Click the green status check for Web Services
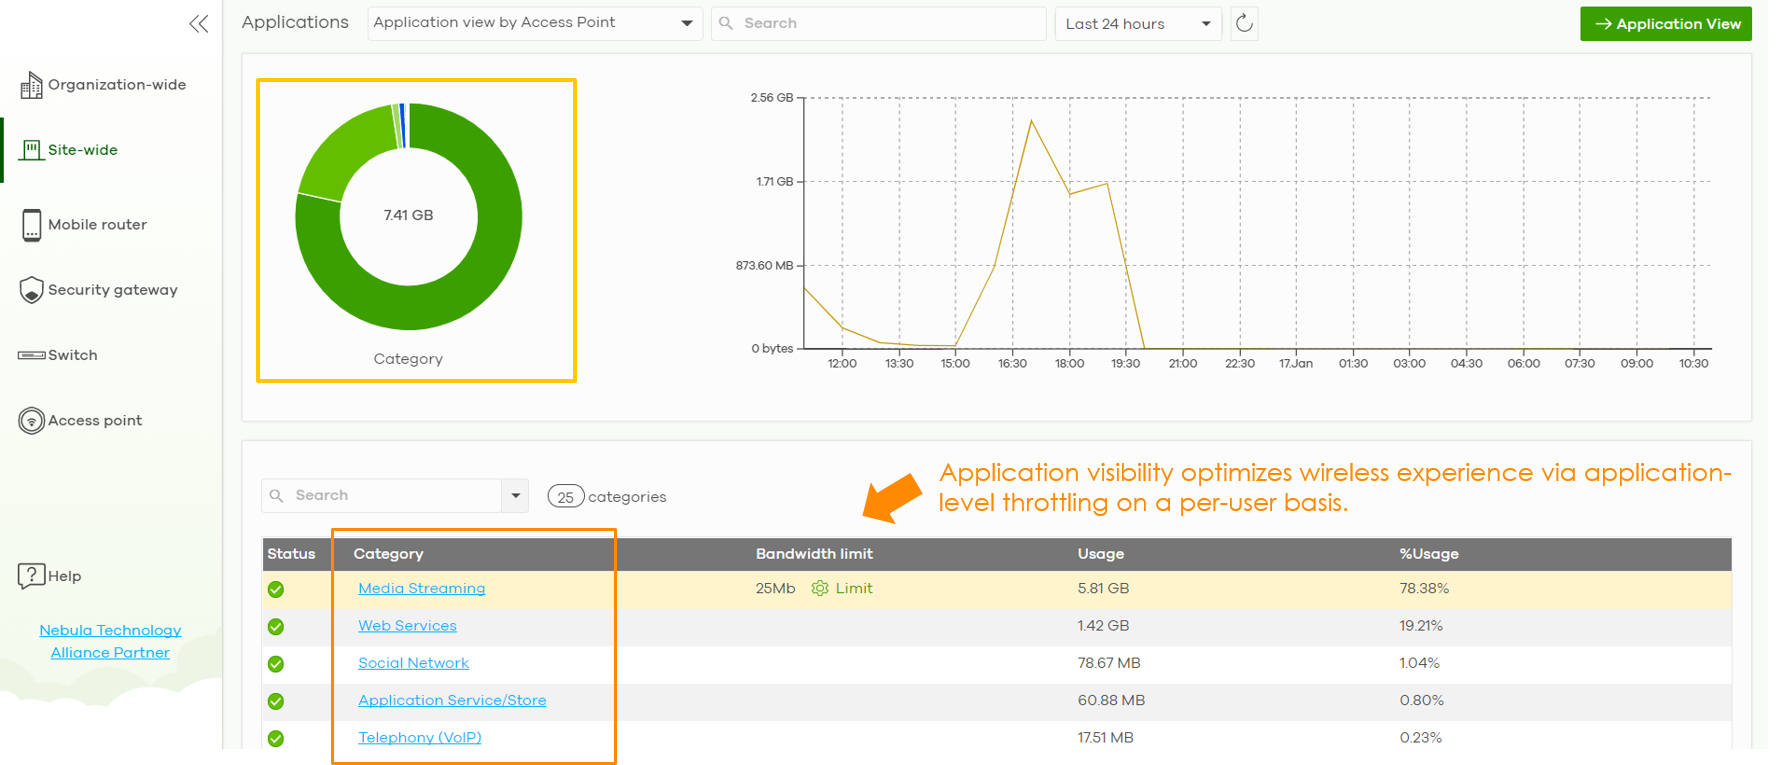 click(276, 627)
